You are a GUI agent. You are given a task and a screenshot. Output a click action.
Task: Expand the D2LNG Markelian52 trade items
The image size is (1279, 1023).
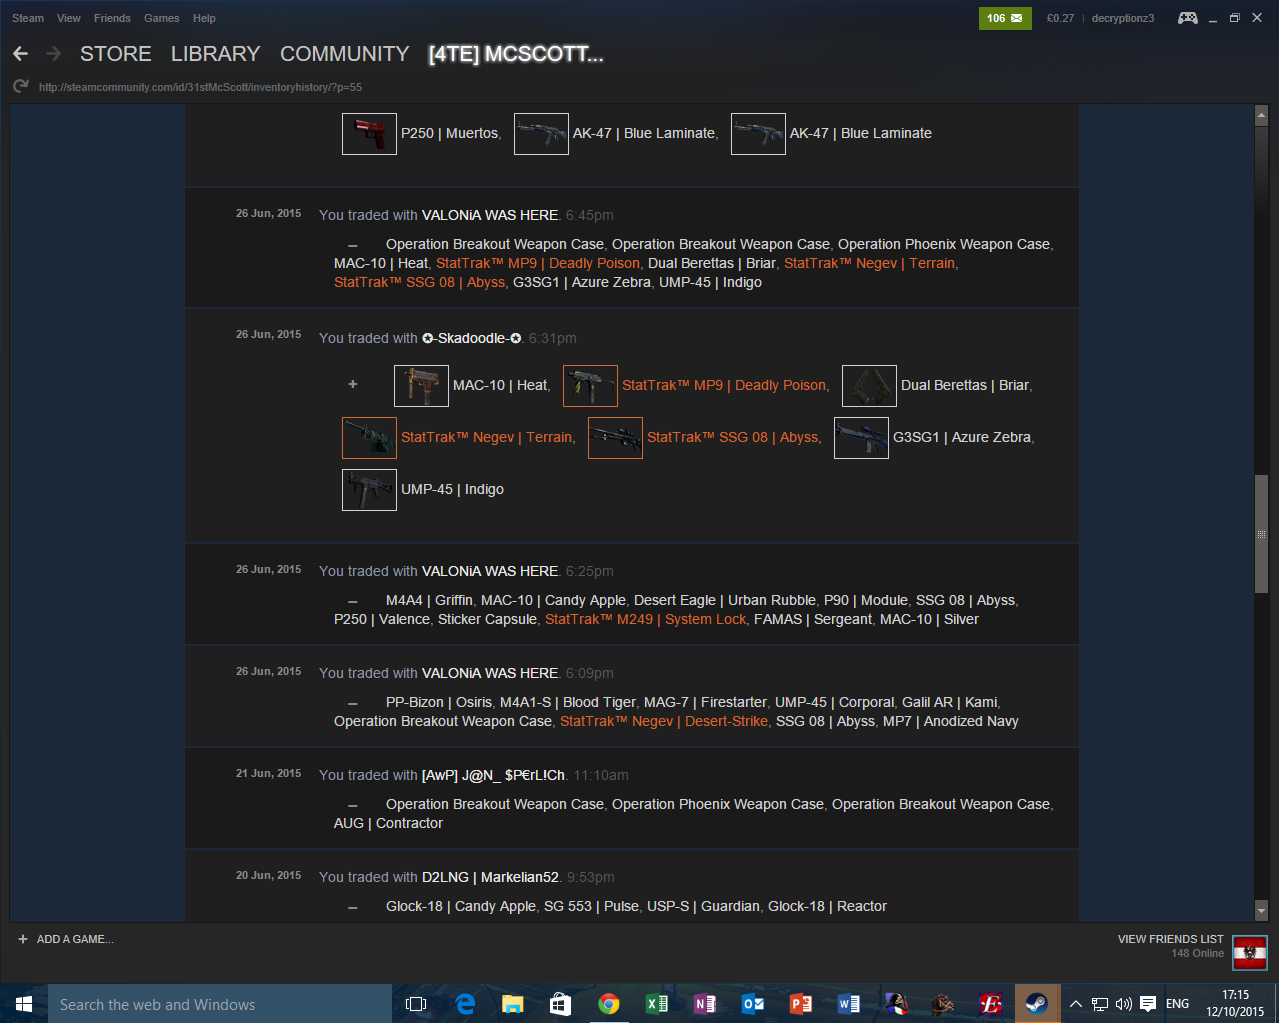[352, 907]
